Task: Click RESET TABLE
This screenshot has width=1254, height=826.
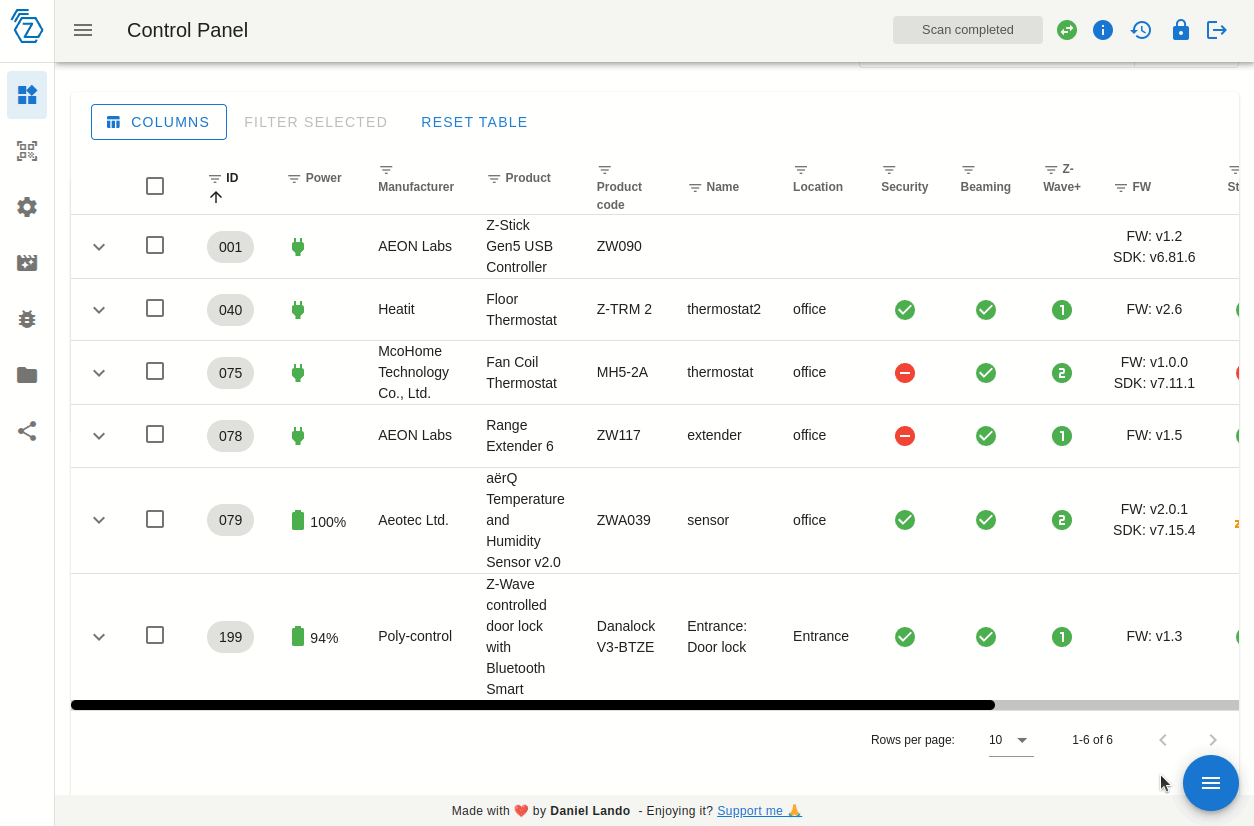Action: coord(474,122)
